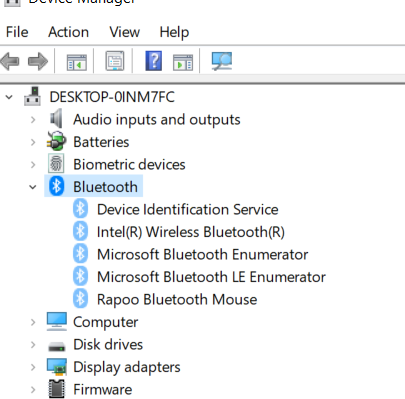Click the Computer monitor icon
Screen dimensions: 405x399
point(57,321)
